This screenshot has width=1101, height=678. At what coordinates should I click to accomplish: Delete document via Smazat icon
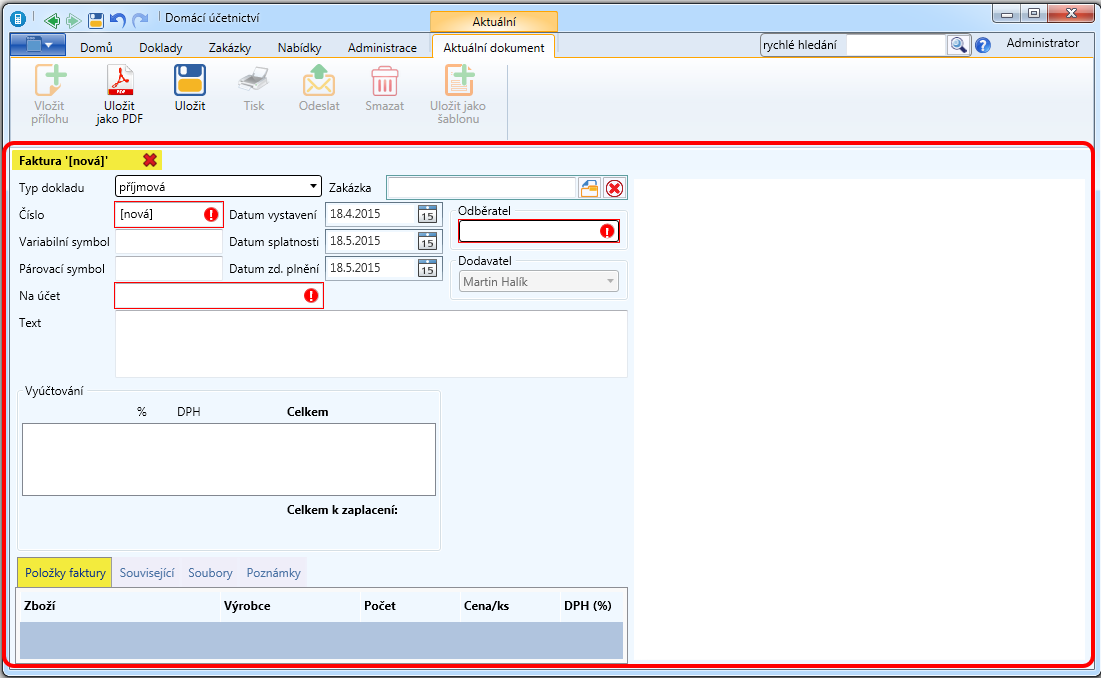tap(384, 80)
